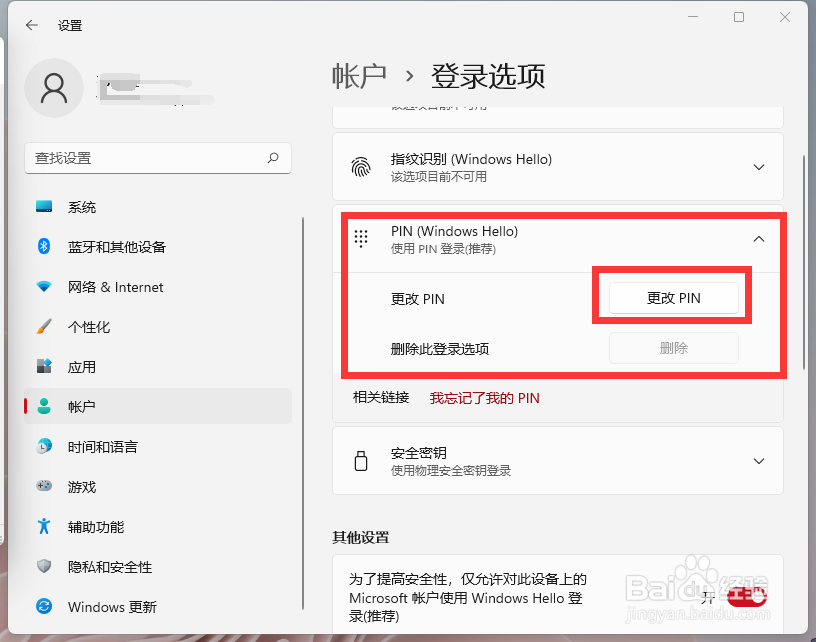Select the Time and language globe icon

[x=44, y=446]
